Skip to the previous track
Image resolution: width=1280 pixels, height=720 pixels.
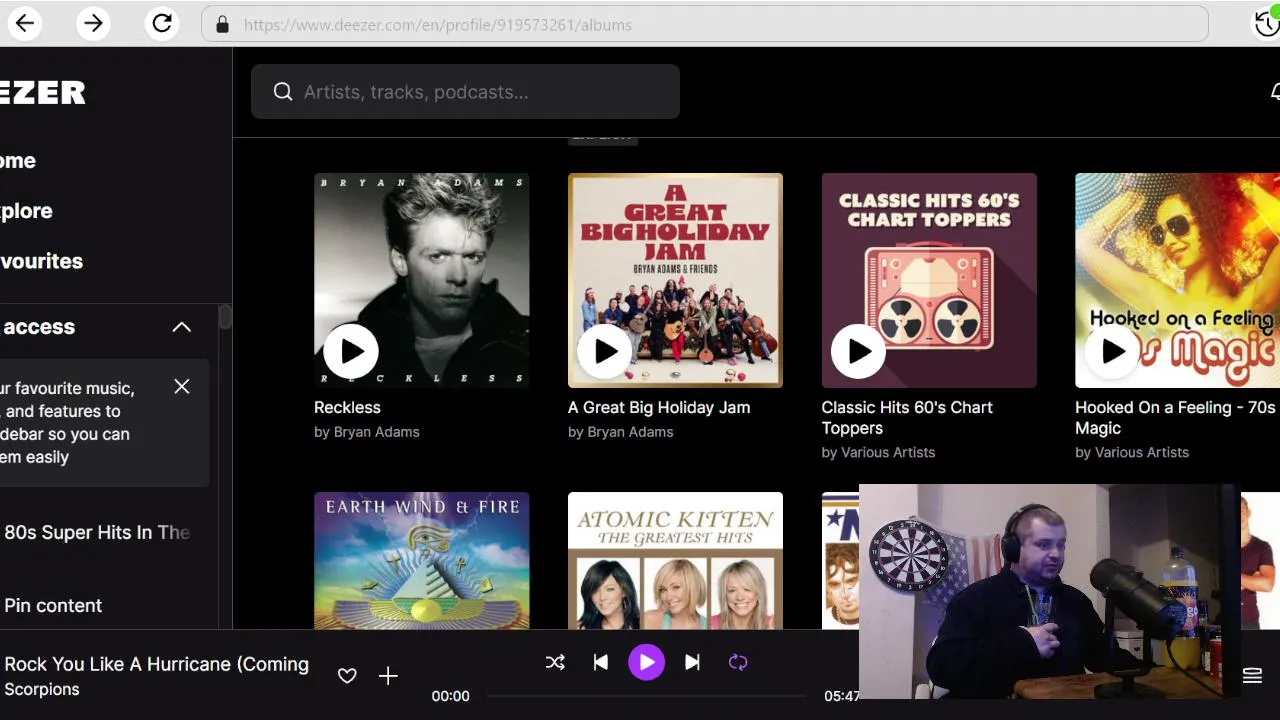[x=600, y=662]
